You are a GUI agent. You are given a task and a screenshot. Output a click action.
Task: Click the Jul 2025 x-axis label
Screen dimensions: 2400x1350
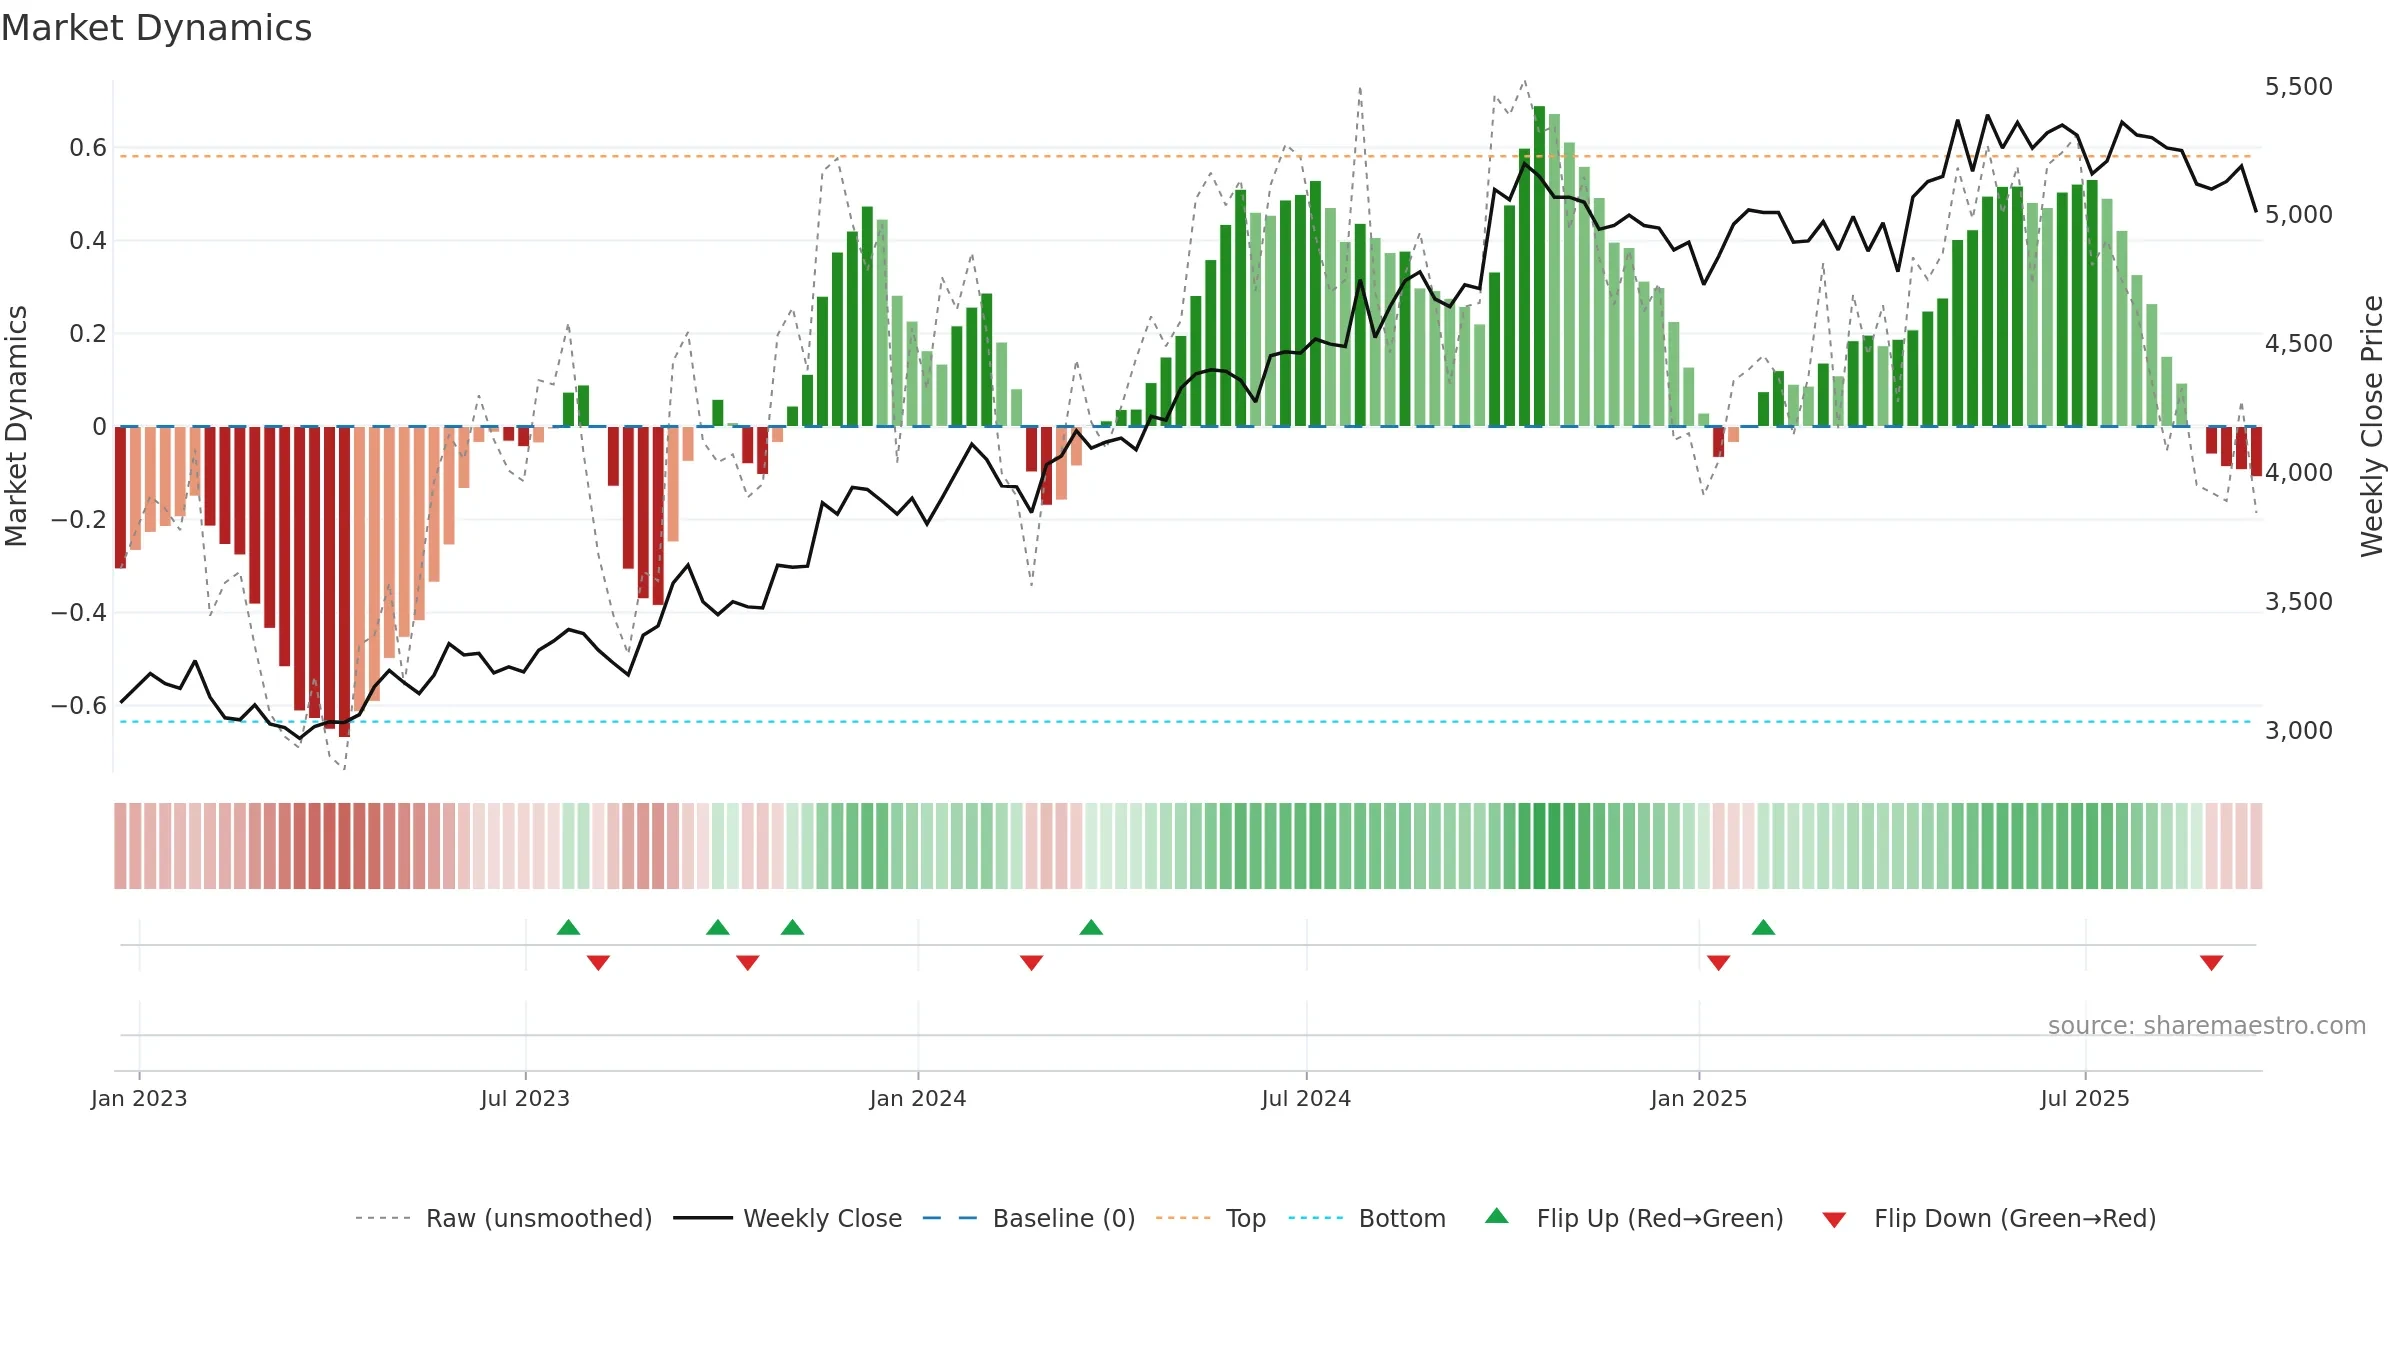pyautogui.click(x=2085, y=1098)
